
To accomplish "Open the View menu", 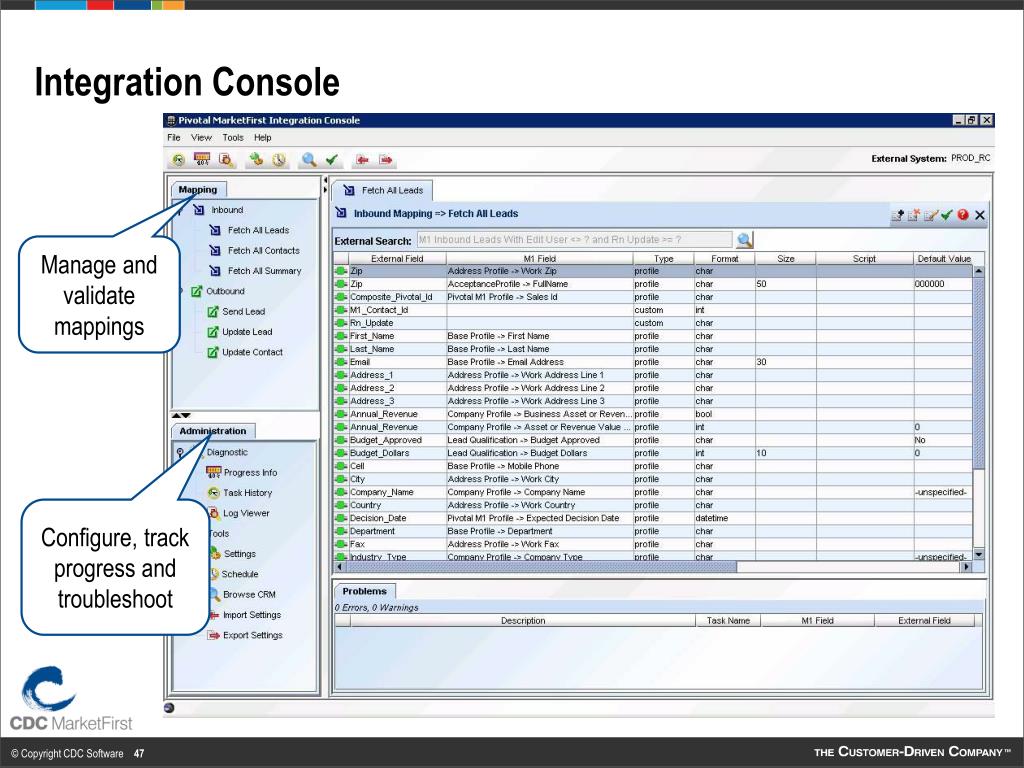I will coord(201,138).
